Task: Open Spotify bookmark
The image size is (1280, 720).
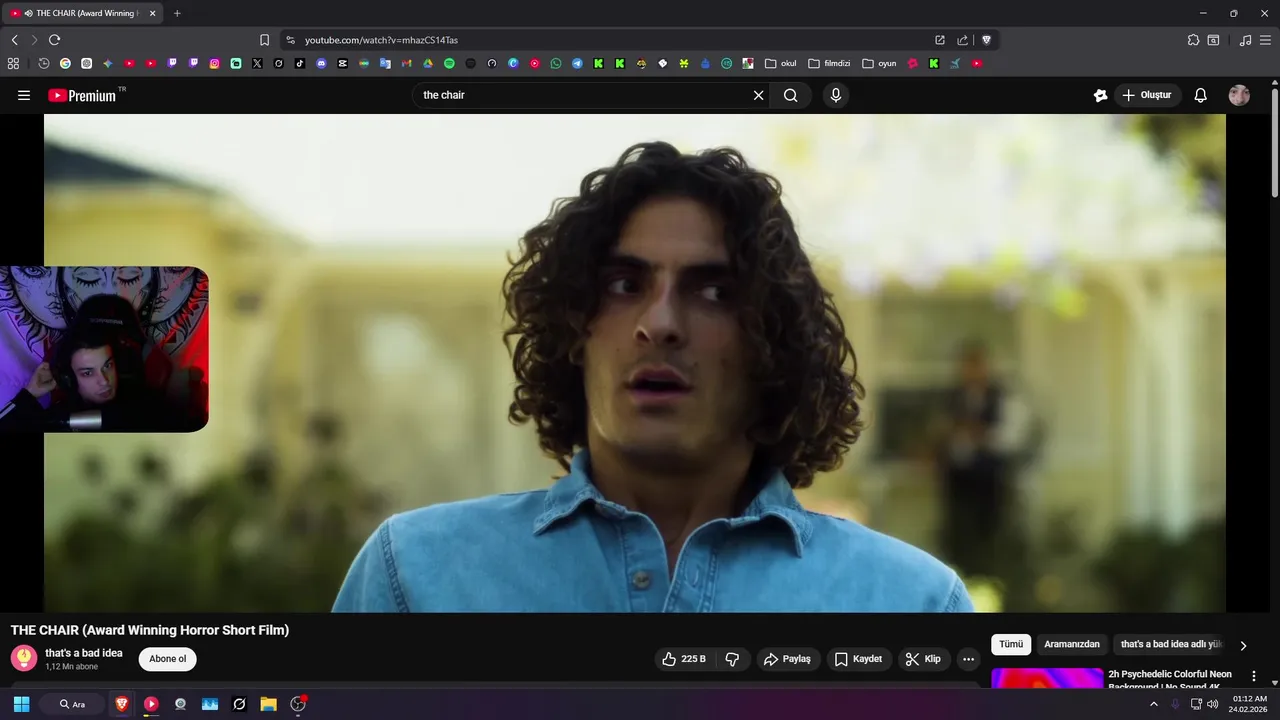Action: coord(449,63)
